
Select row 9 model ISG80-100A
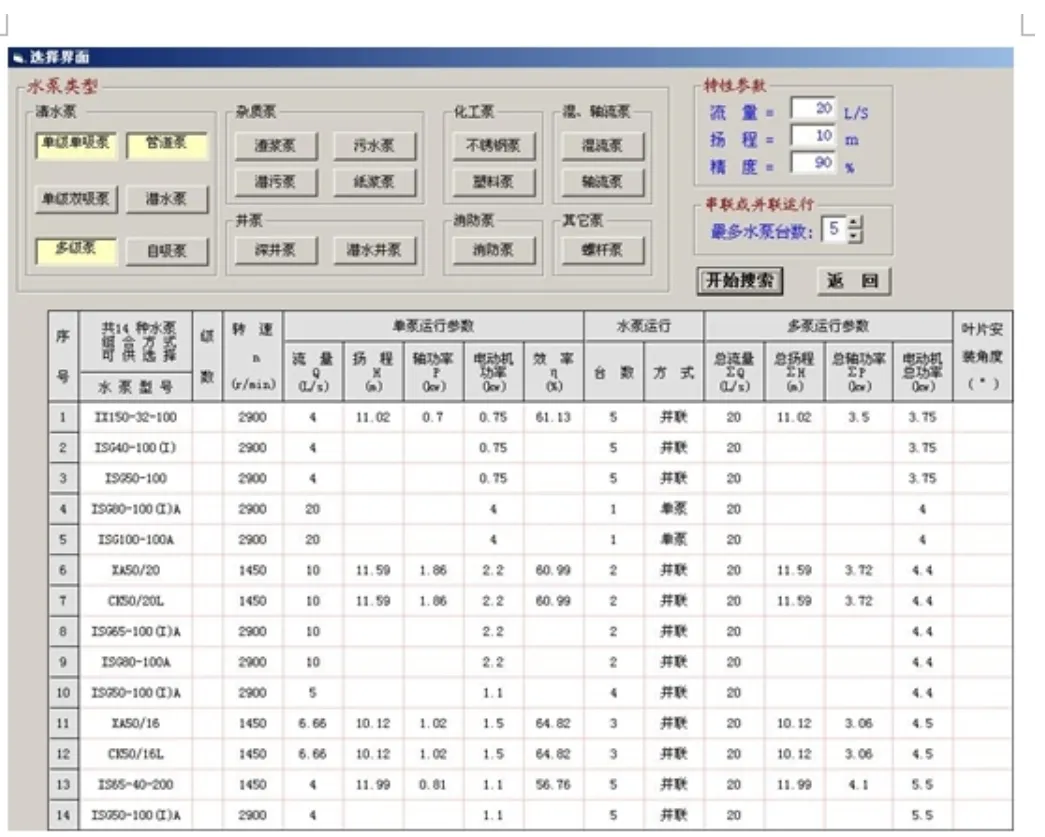point(136,662)
